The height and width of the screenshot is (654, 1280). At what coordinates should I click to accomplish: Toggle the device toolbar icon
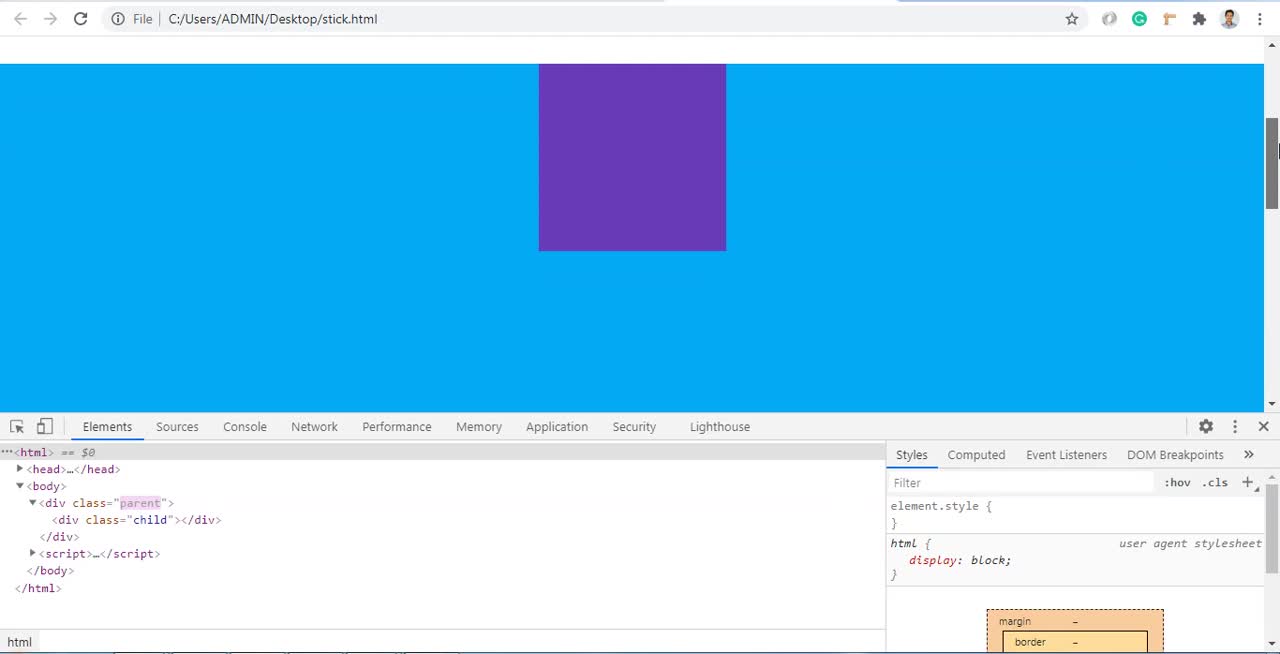click(44, 427)
